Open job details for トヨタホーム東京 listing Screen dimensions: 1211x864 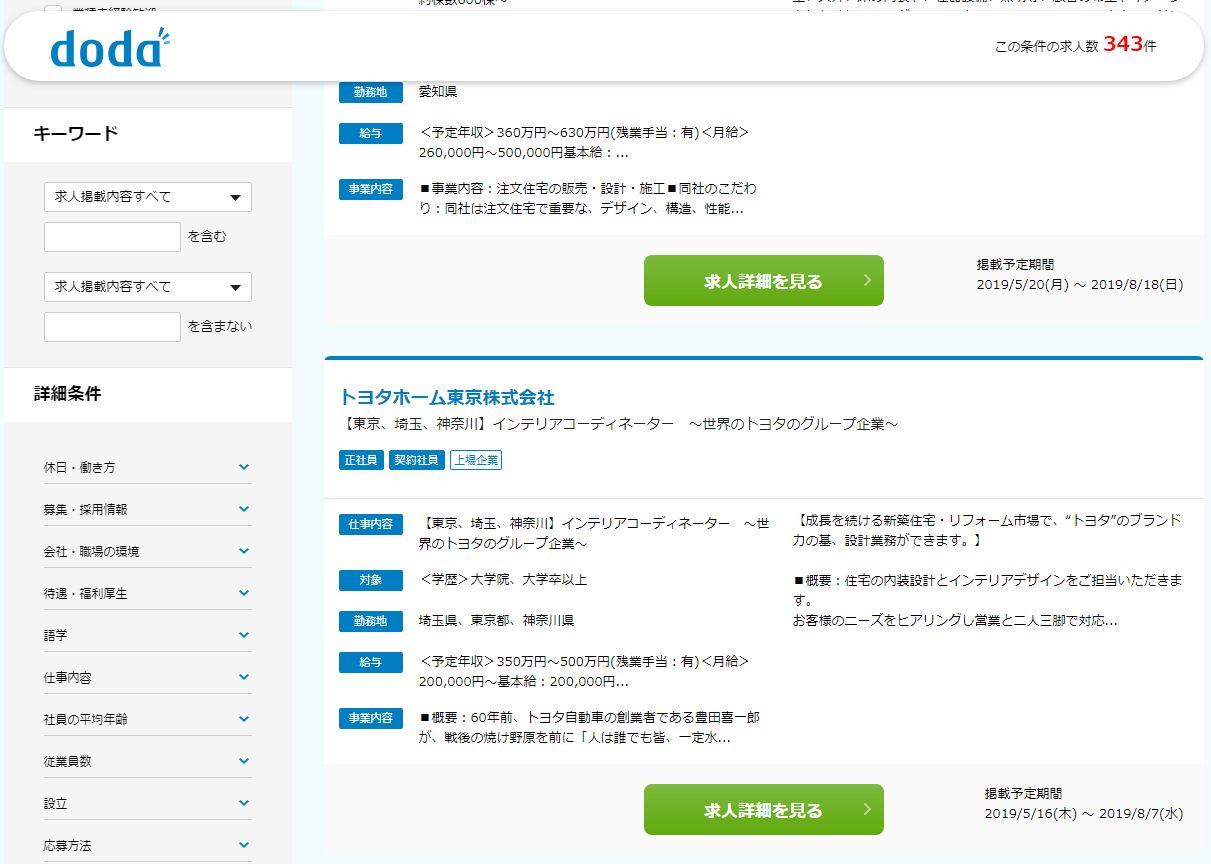click(x=764, y=810)
